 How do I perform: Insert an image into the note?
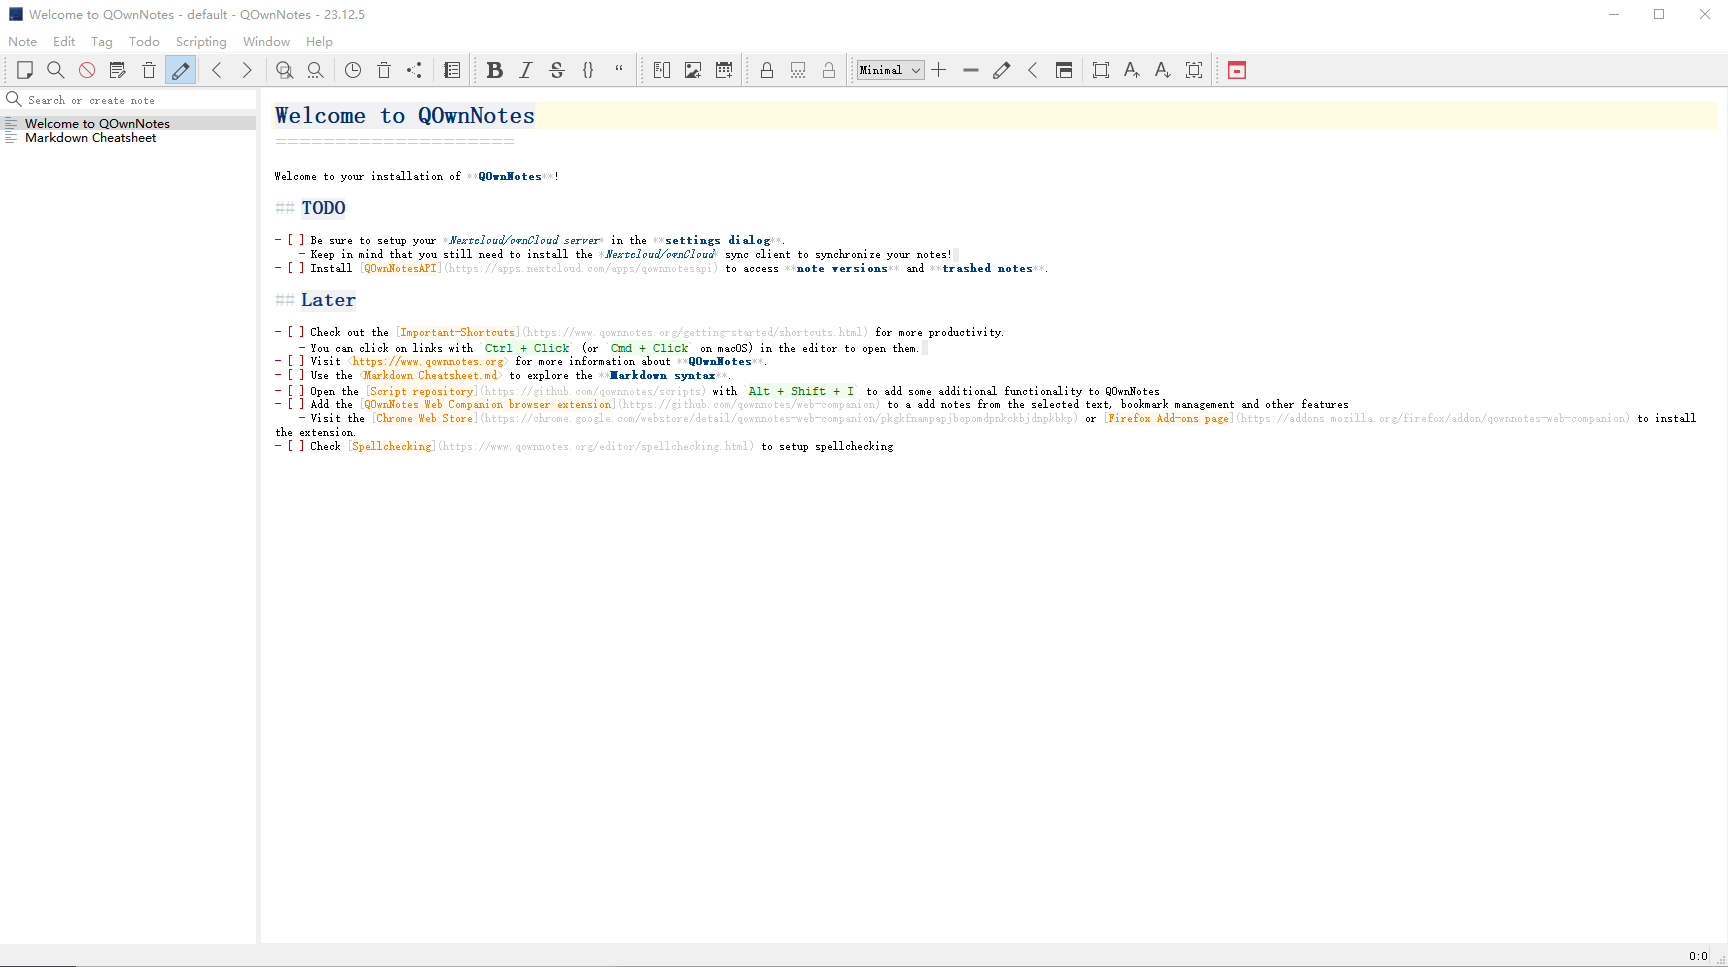click(x=692, y=70)
